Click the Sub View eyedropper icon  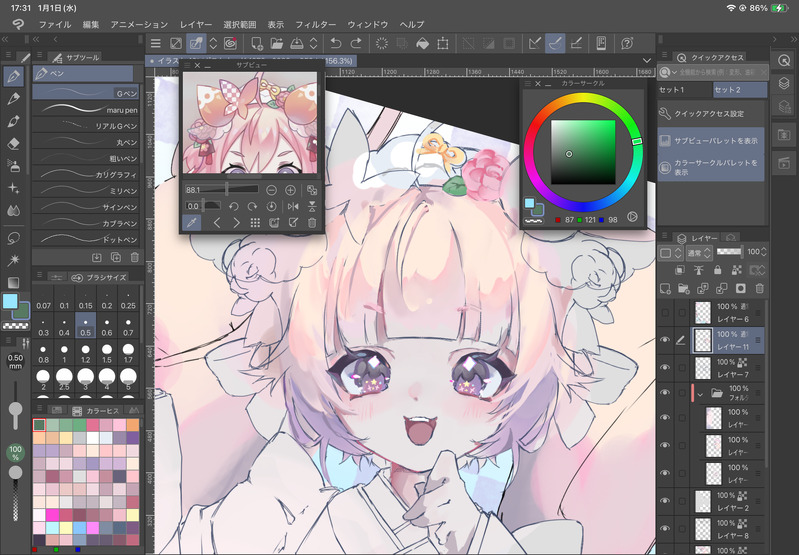point(192,223)
